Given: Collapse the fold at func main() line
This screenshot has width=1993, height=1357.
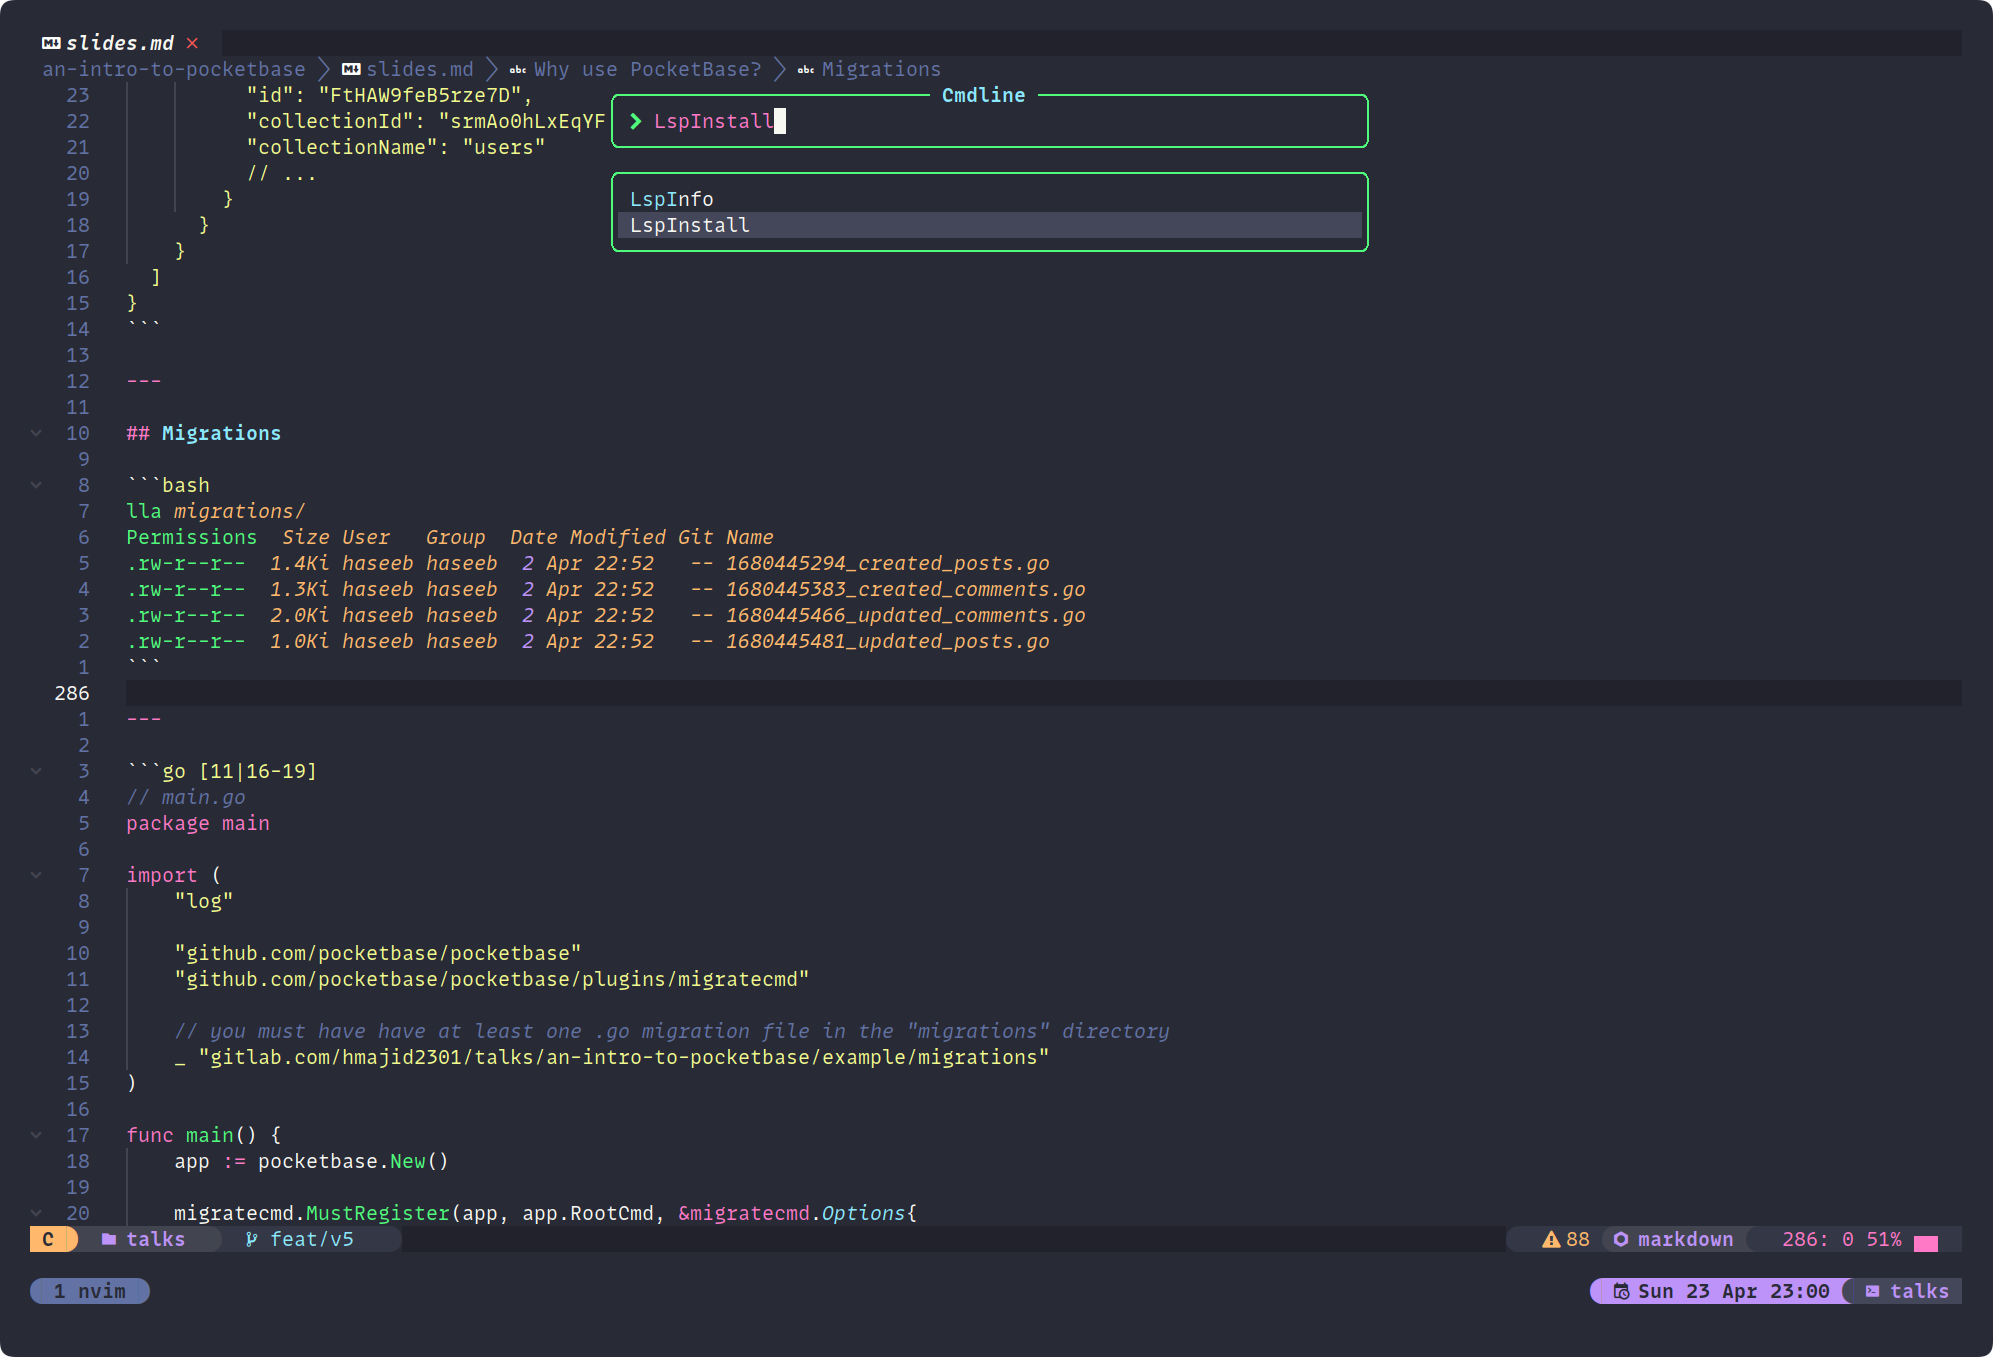Looking at the screenshot, I should point(37,1135).
